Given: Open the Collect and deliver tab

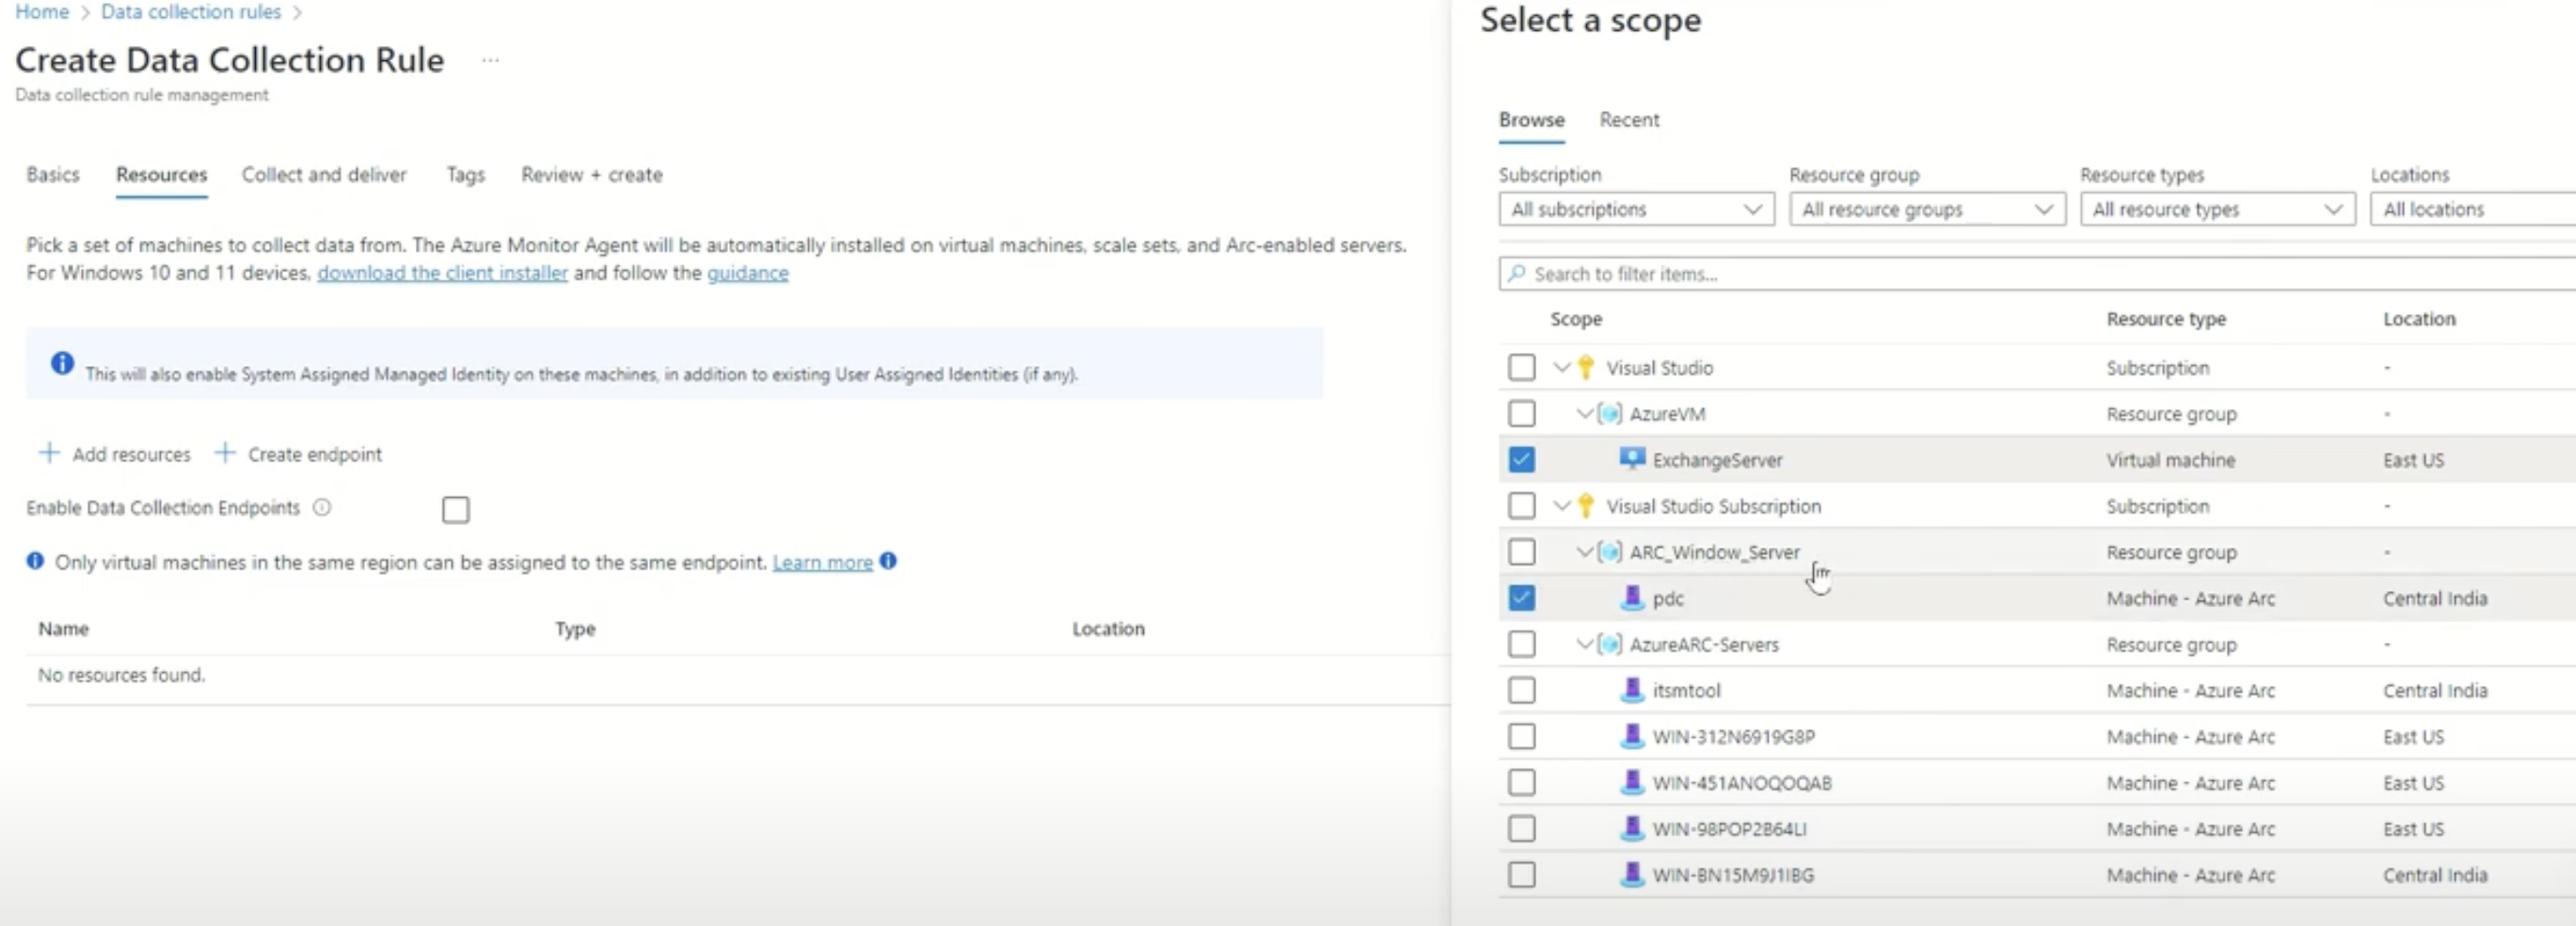Looking at the screenshot, I should [x=324, y=174].
